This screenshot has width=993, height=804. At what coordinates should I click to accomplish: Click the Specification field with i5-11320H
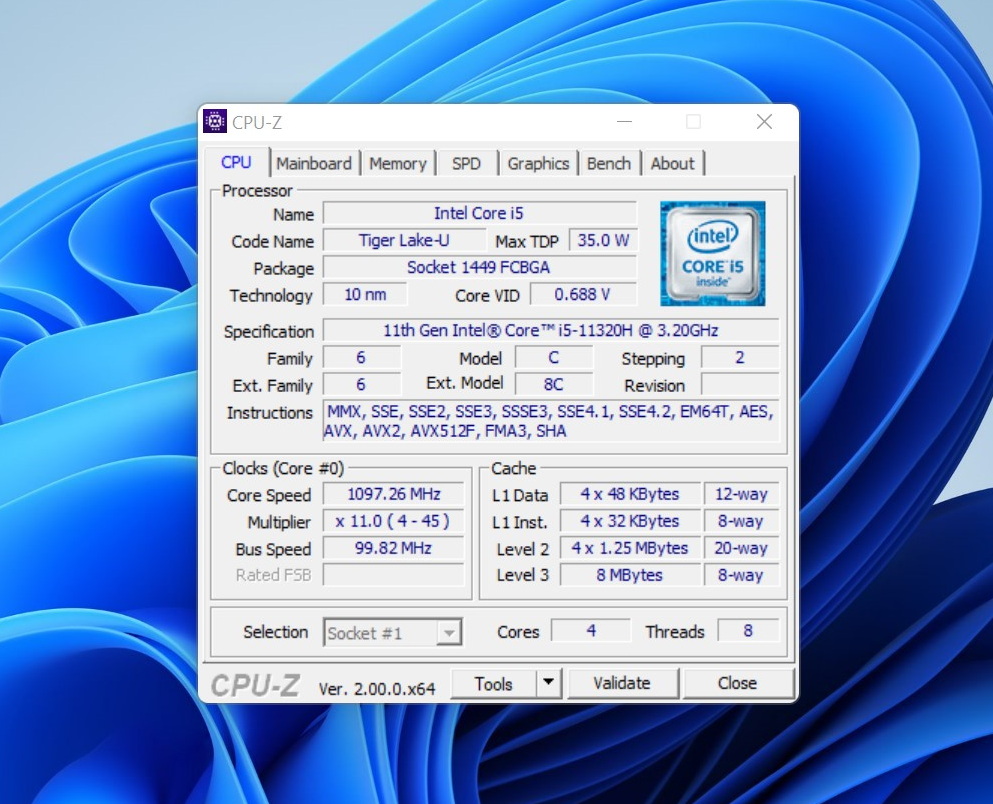551,330
